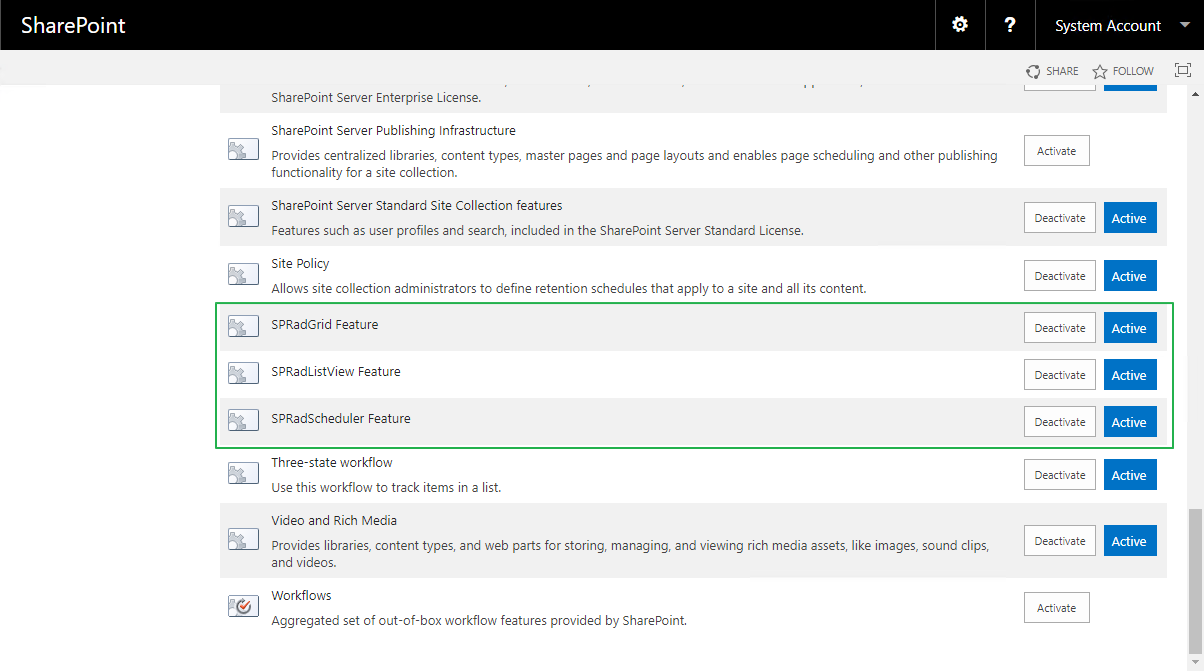Activate SharePoint Server Publishing Infrastructure
This screenshot has height=671, width=1204.
(x=1056, y=151)
